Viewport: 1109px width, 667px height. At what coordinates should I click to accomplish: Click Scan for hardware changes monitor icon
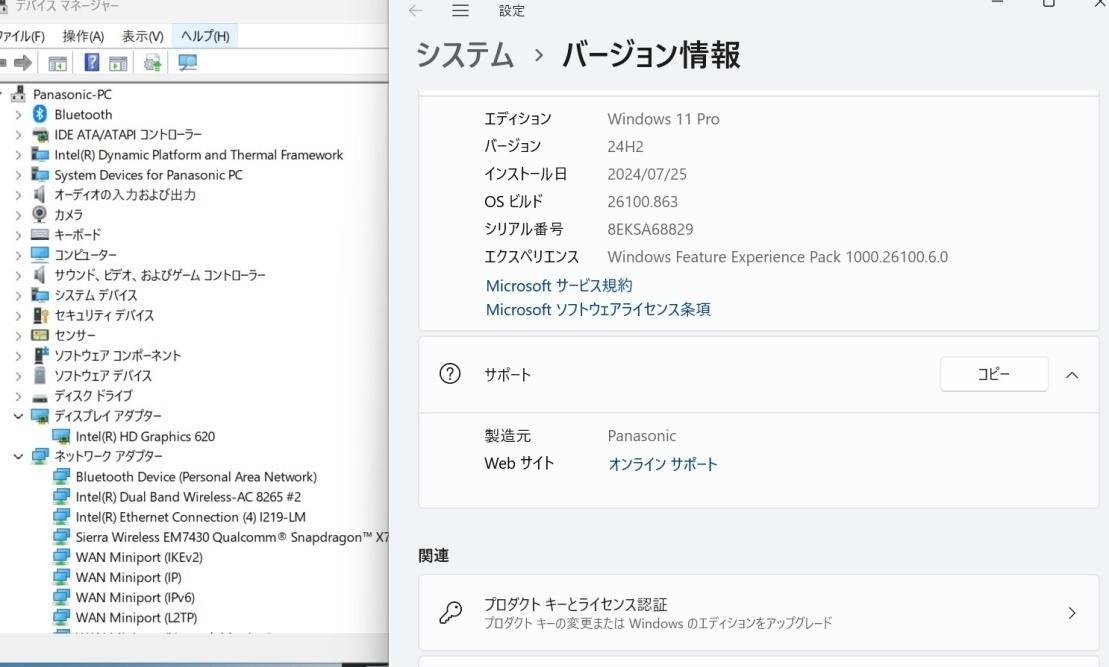[187, 63]
